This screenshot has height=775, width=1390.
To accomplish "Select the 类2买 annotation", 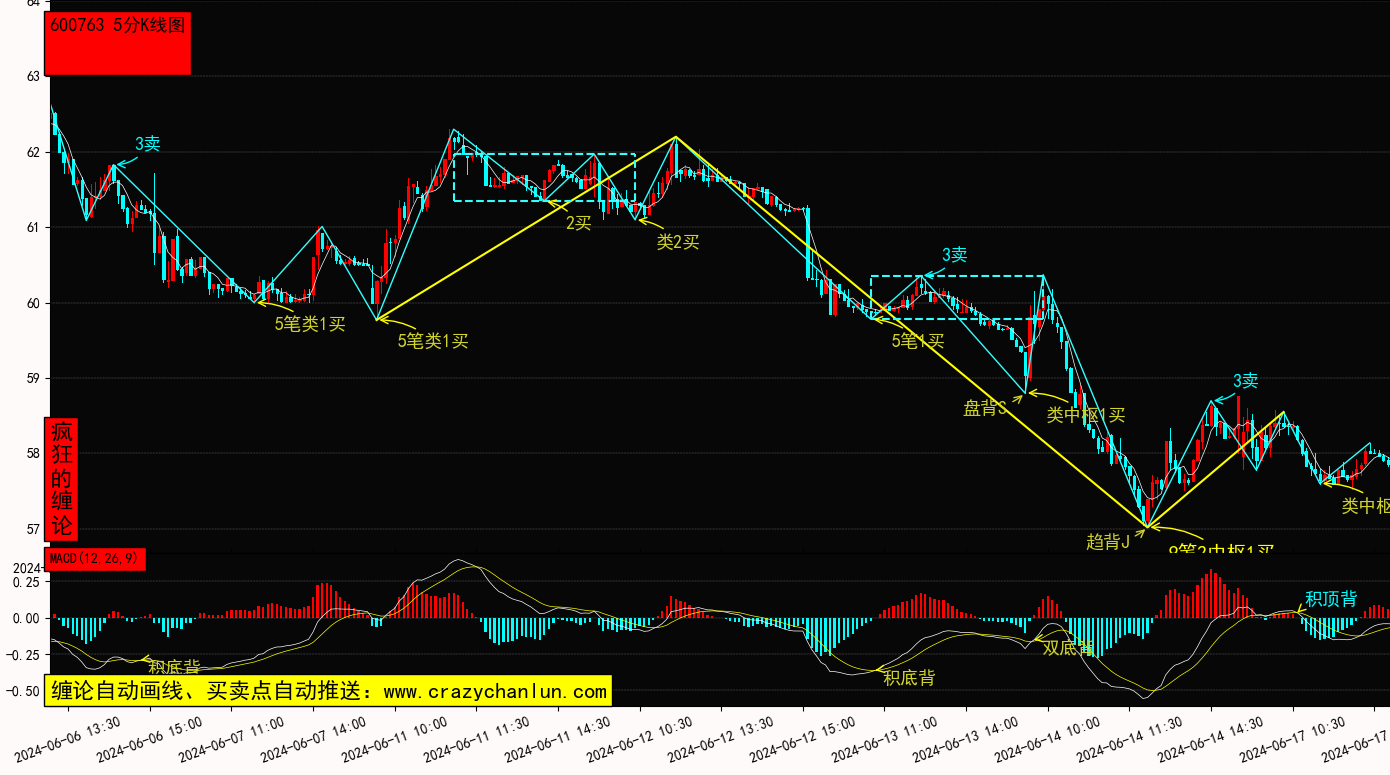I will point(678,241).
